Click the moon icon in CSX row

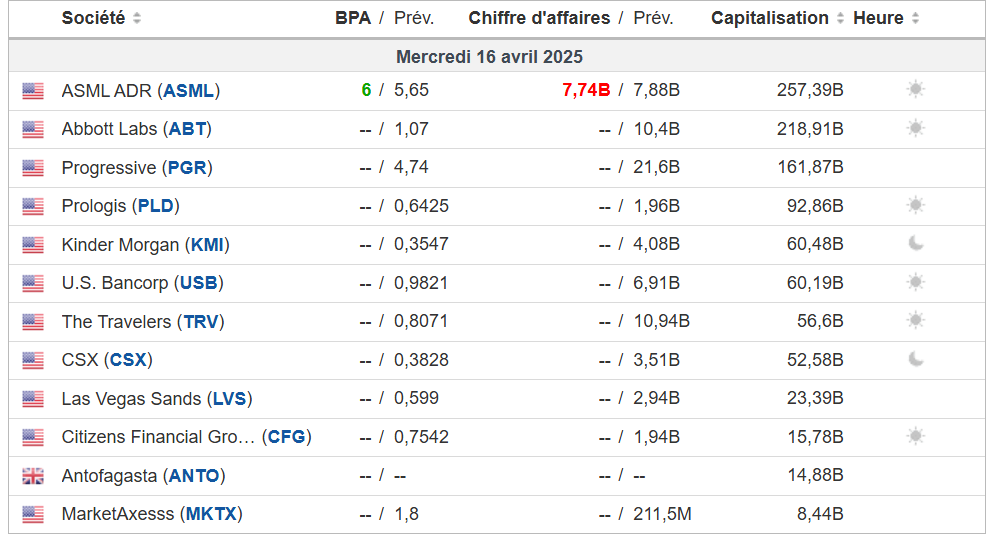coord(915,359)
